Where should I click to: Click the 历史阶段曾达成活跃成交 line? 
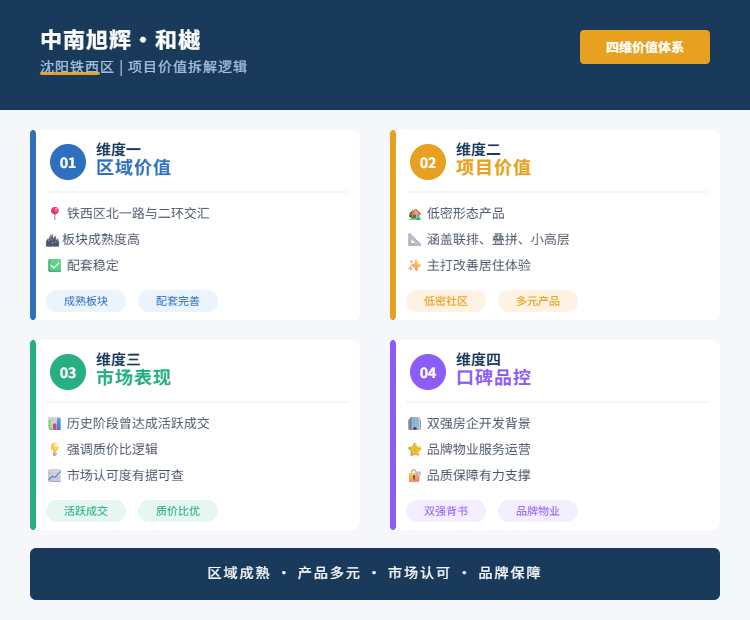138,423
